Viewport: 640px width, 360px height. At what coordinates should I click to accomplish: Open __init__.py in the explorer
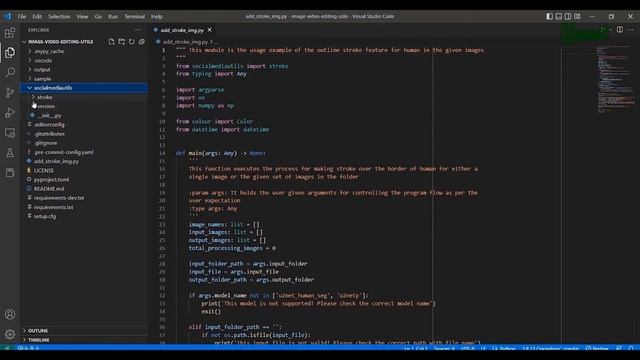point(84,116)
